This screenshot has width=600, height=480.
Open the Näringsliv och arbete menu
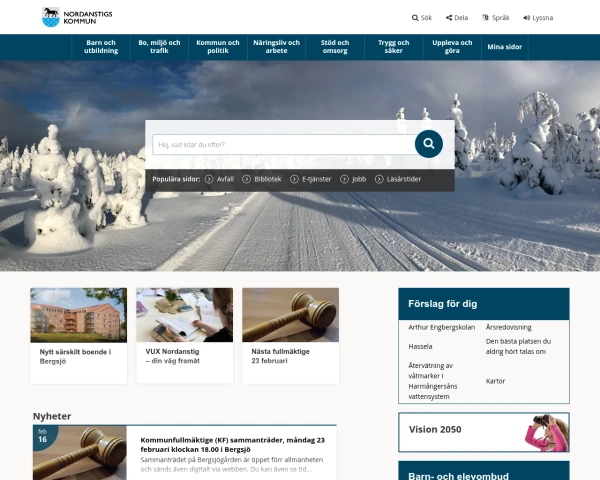pyautogui.click(x=276, y=47)
